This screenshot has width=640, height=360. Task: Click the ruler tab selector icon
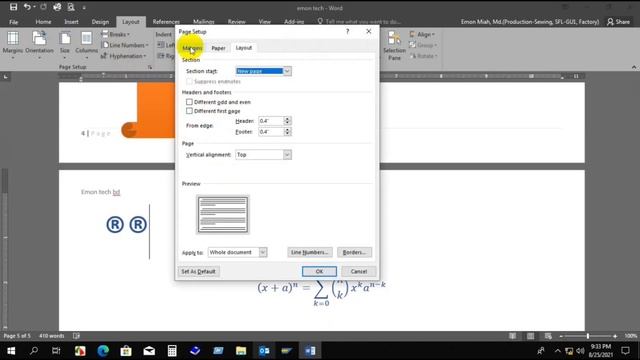(x=6, y=76)
